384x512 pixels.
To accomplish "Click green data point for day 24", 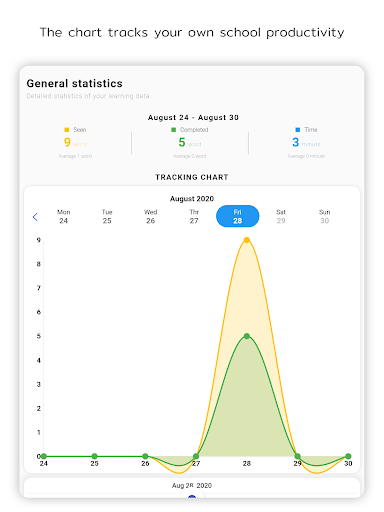I will (44, 456).
